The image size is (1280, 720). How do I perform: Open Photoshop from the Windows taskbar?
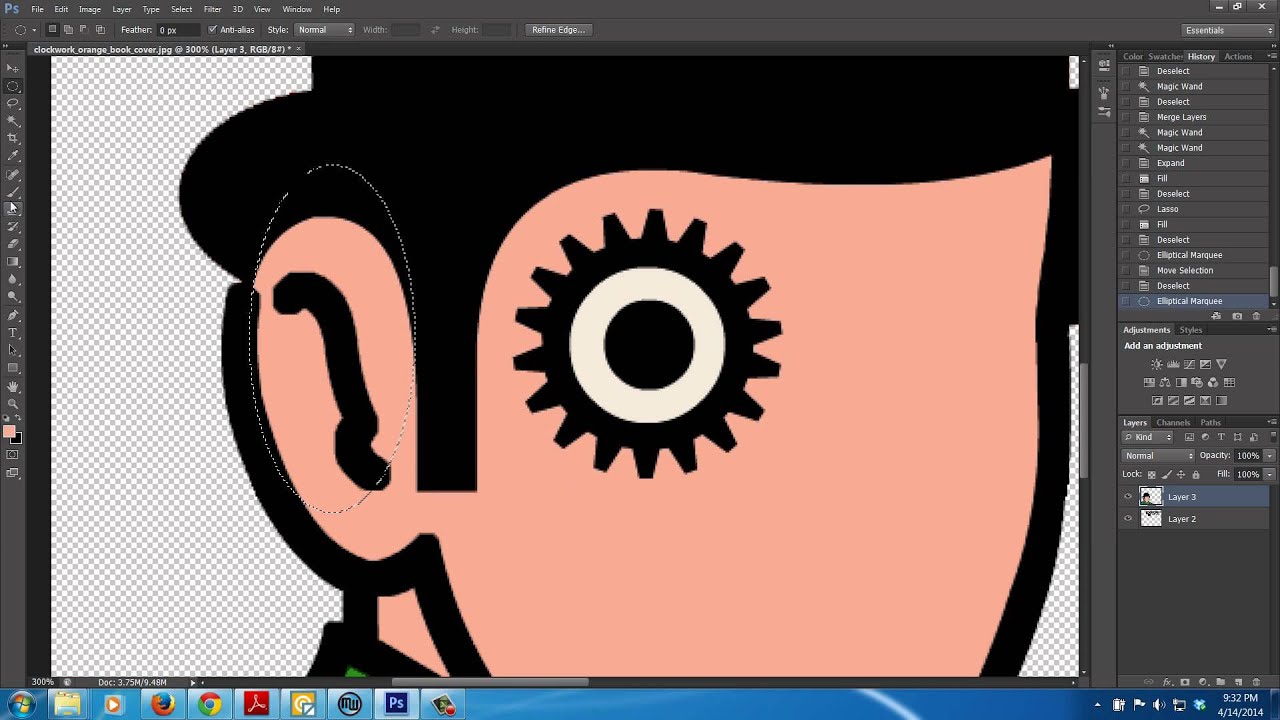click(396, 704)
